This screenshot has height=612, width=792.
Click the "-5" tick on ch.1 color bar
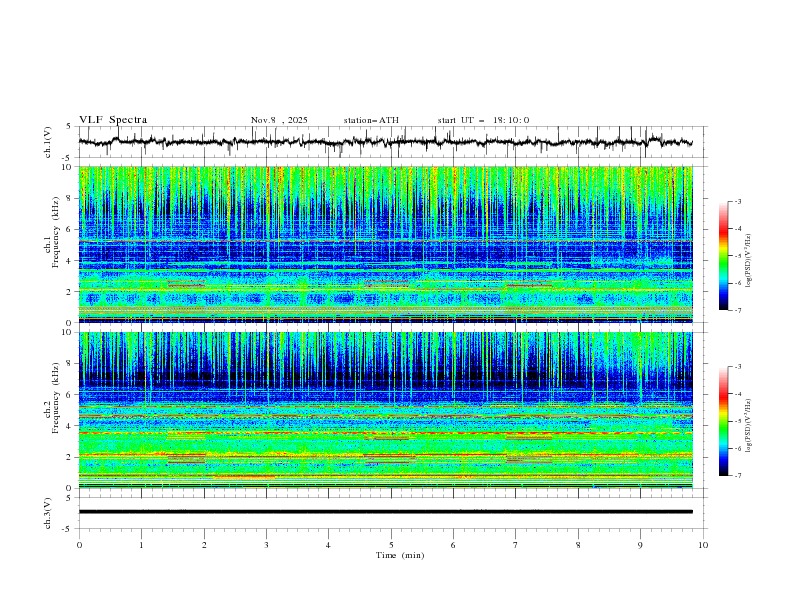point(737,256)
